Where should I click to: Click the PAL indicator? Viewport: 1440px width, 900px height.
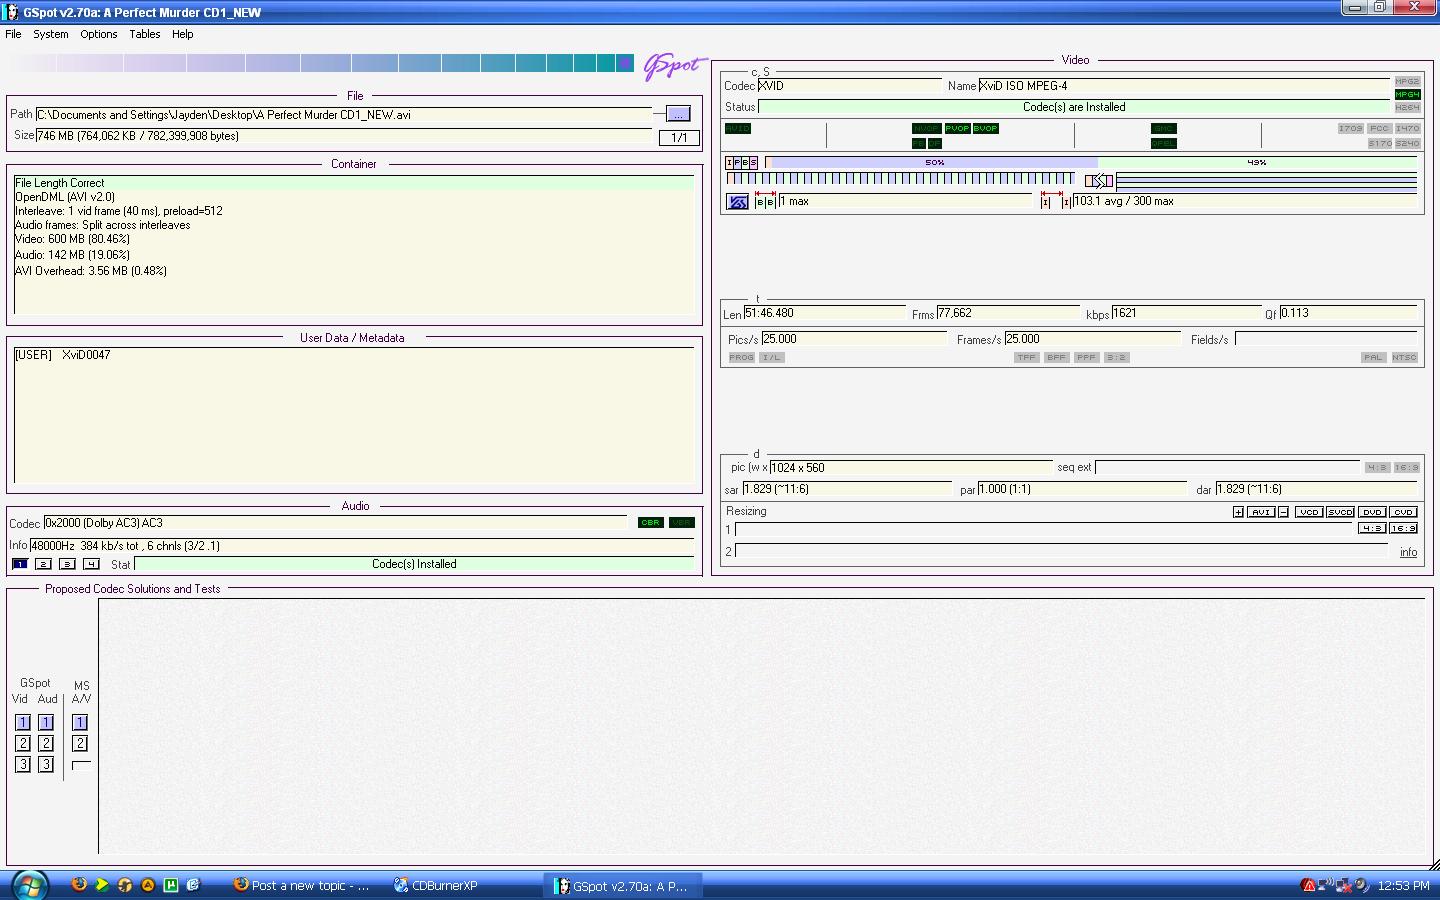point(1373,357)
